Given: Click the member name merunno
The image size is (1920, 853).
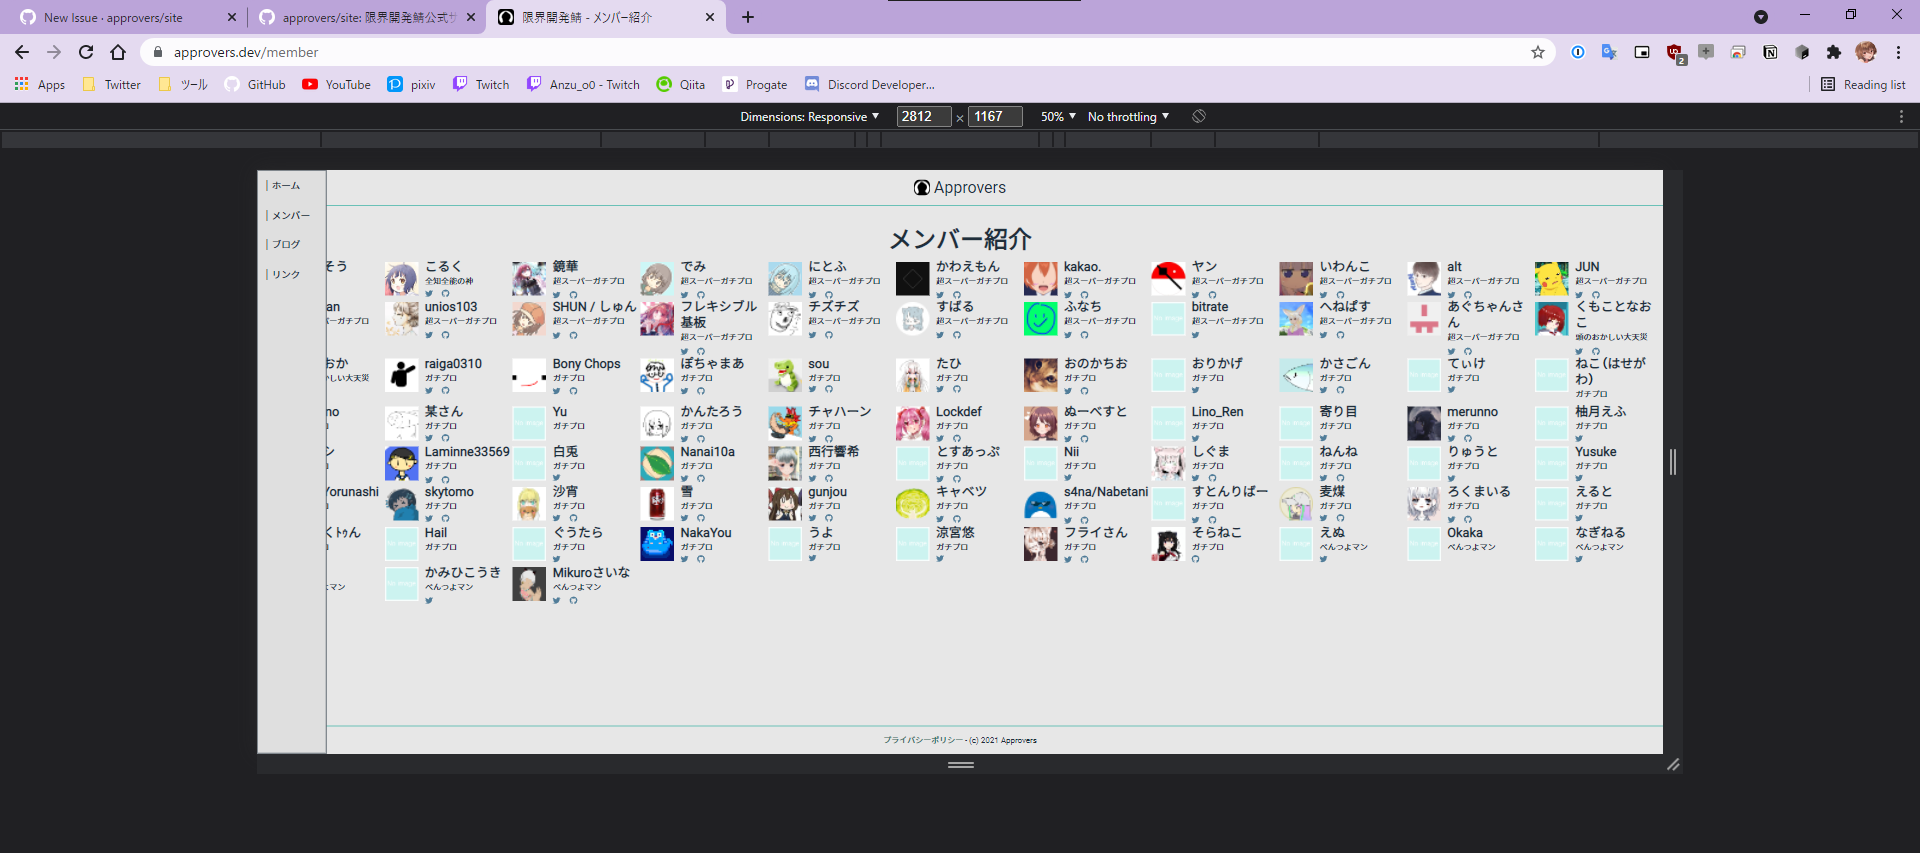Looking at the screenshot, I should (x=1472, y=412).
